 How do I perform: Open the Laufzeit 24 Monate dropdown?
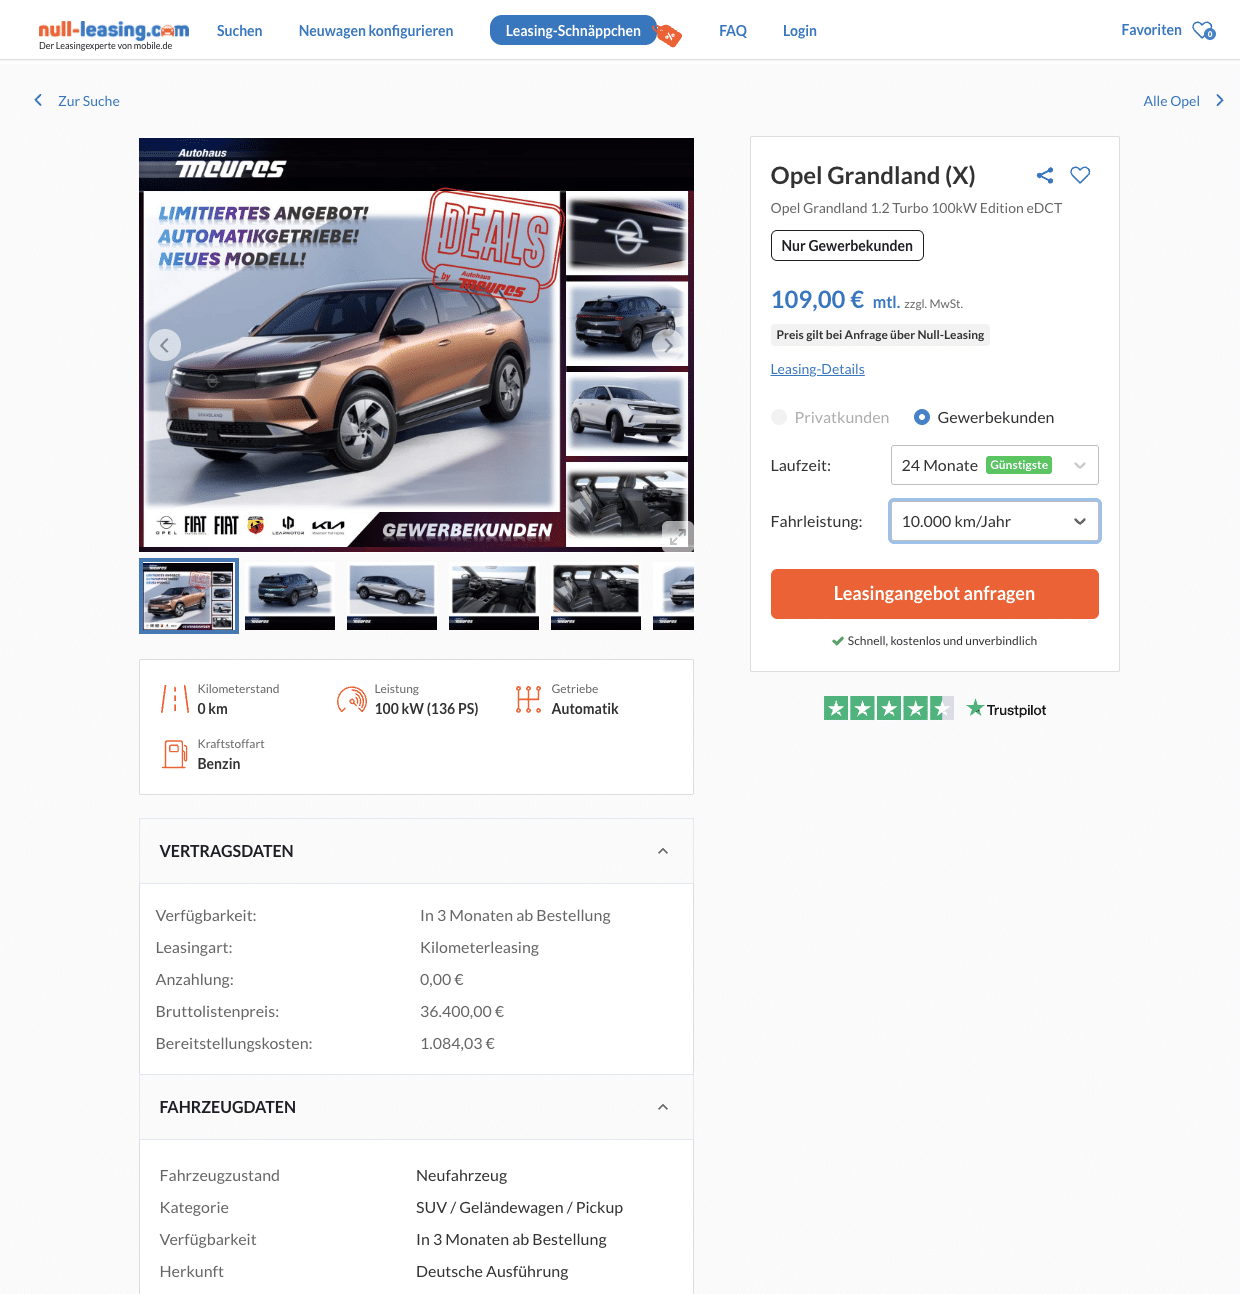[995, 465]
